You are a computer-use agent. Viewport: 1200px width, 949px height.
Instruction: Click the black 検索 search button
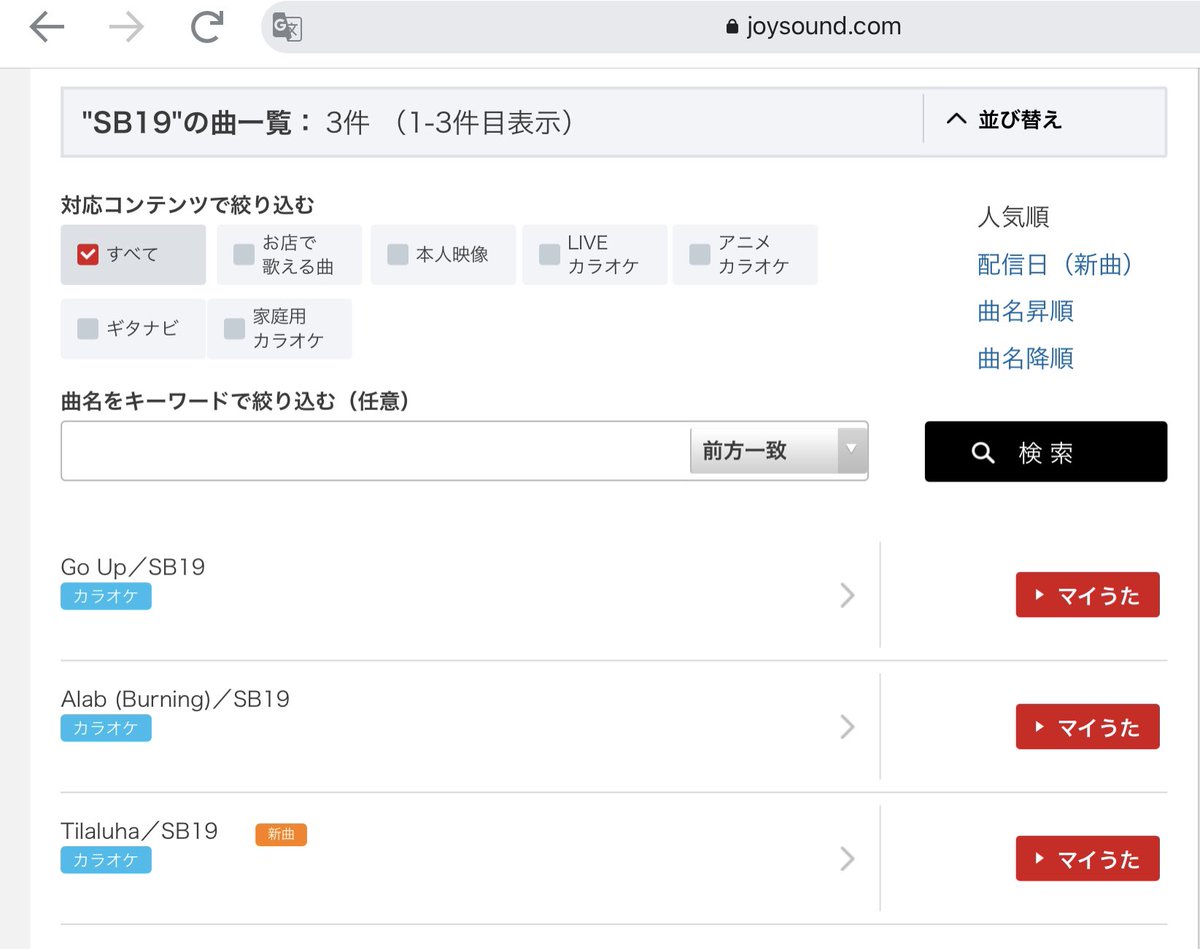click(1046, 452)
